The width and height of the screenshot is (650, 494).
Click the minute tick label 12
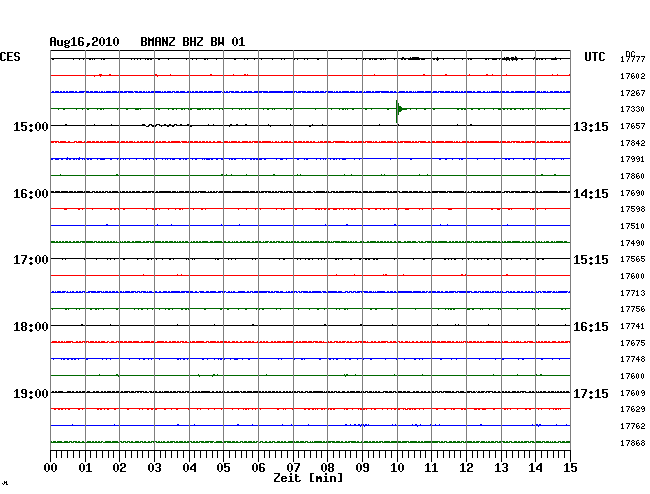point(466,468)
